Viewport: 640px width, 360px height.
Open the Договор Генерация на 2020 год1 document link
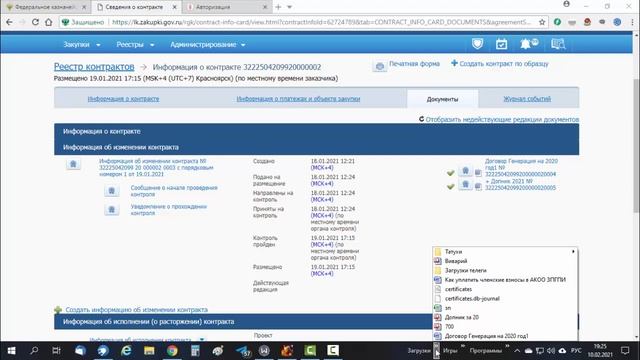[x=521, y=167]
